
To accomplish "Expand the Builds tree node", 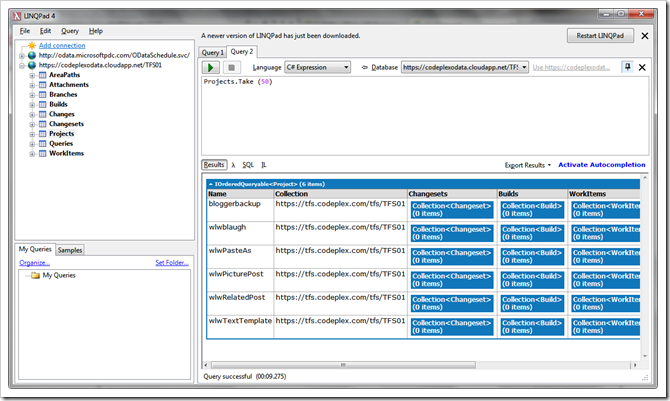I will click(32, 105).
